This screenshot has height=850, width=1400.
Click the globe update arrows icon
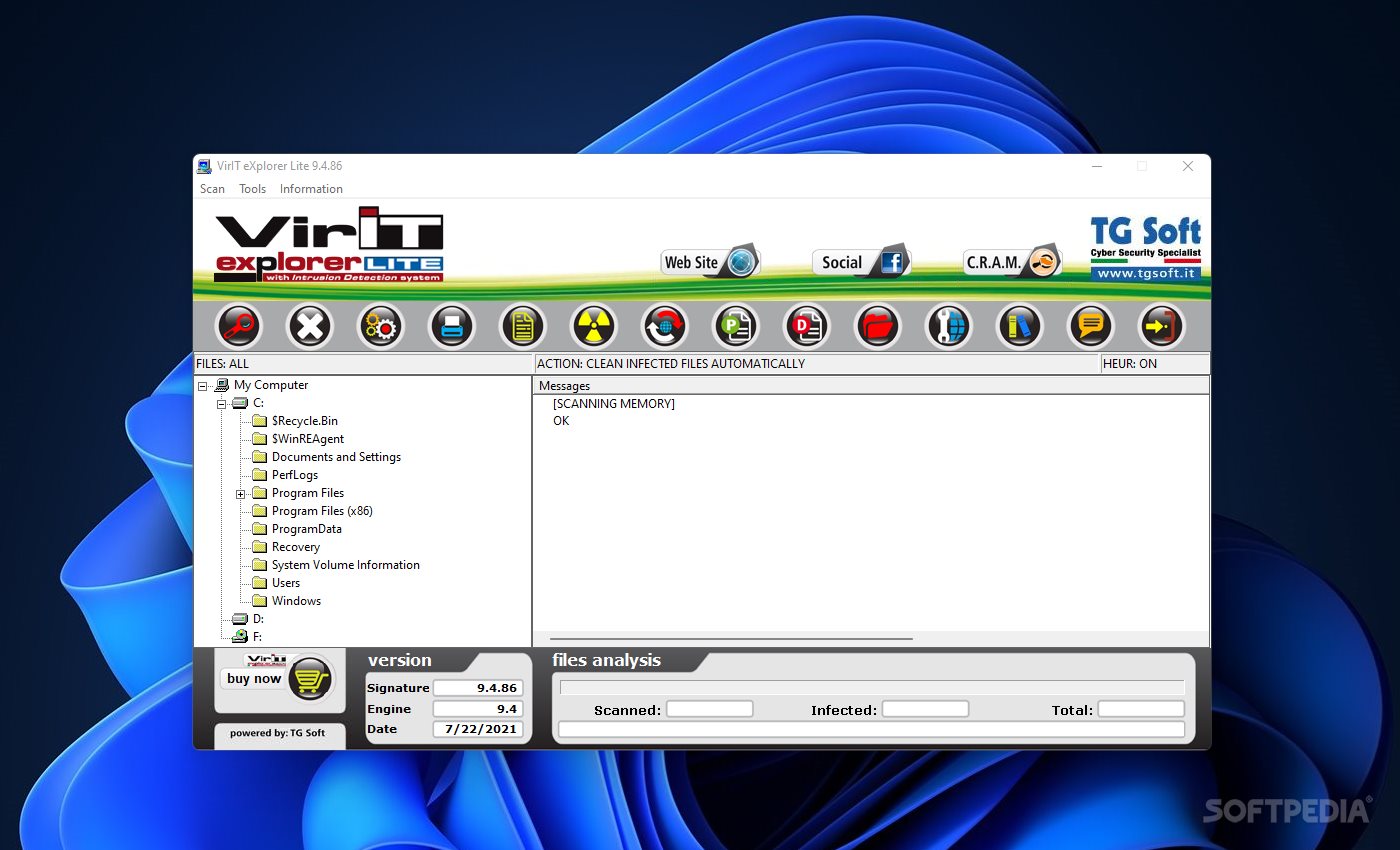pos(665,326)
